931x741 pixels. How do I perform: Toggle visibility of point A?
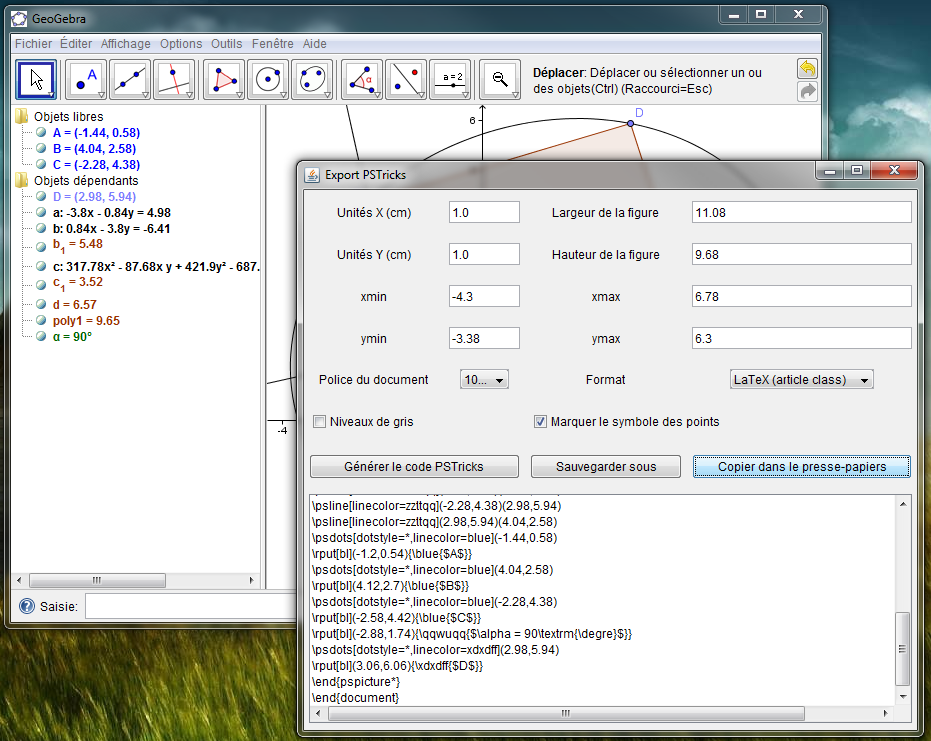point(41,132)
